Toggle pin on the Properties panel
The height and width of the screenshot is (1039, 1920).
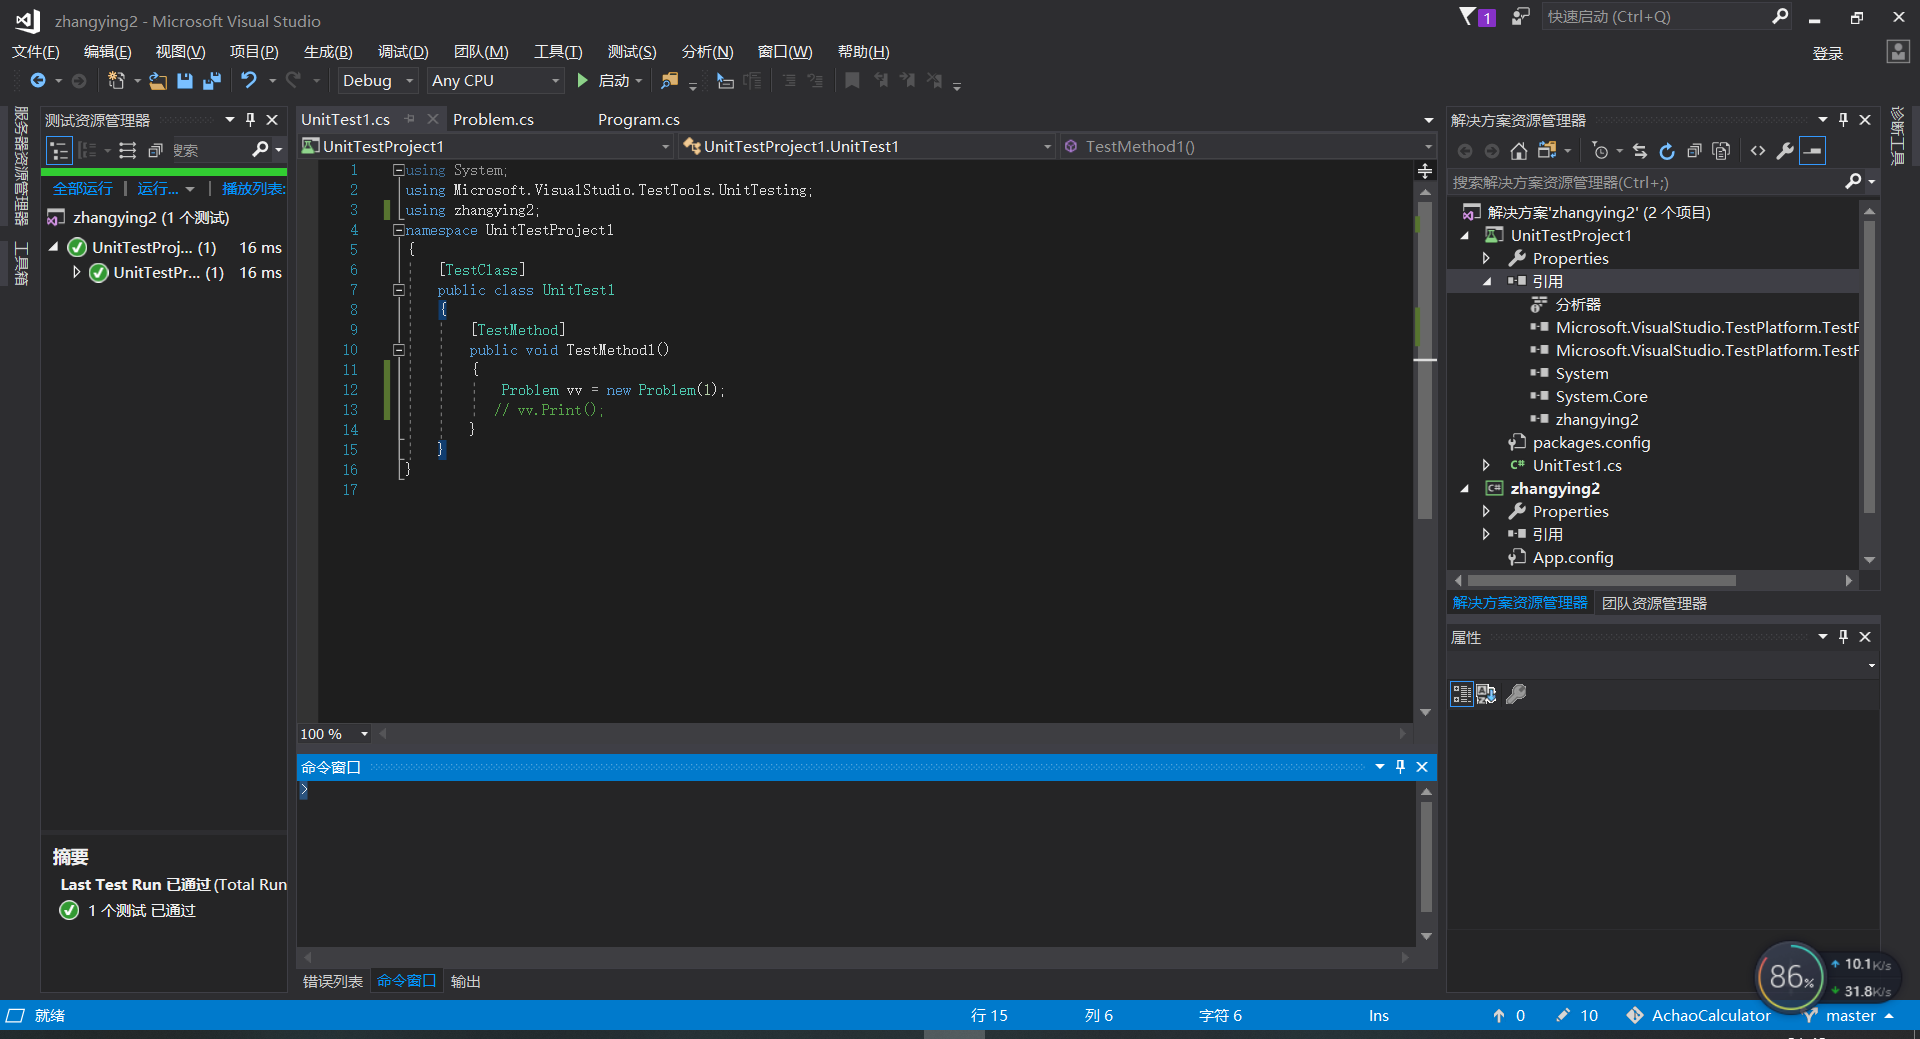(1843, 637)
